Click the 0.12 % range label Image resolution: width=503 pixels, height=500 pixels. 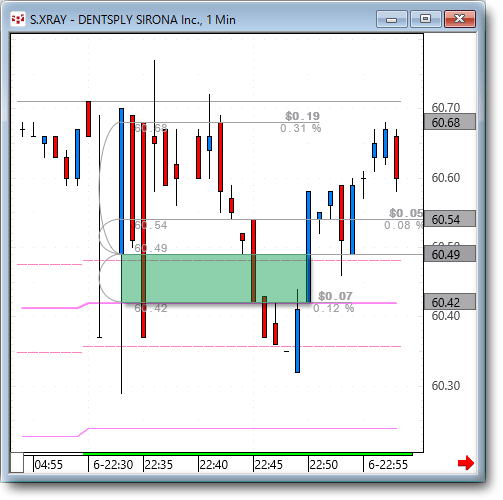(x=334, y=308)
